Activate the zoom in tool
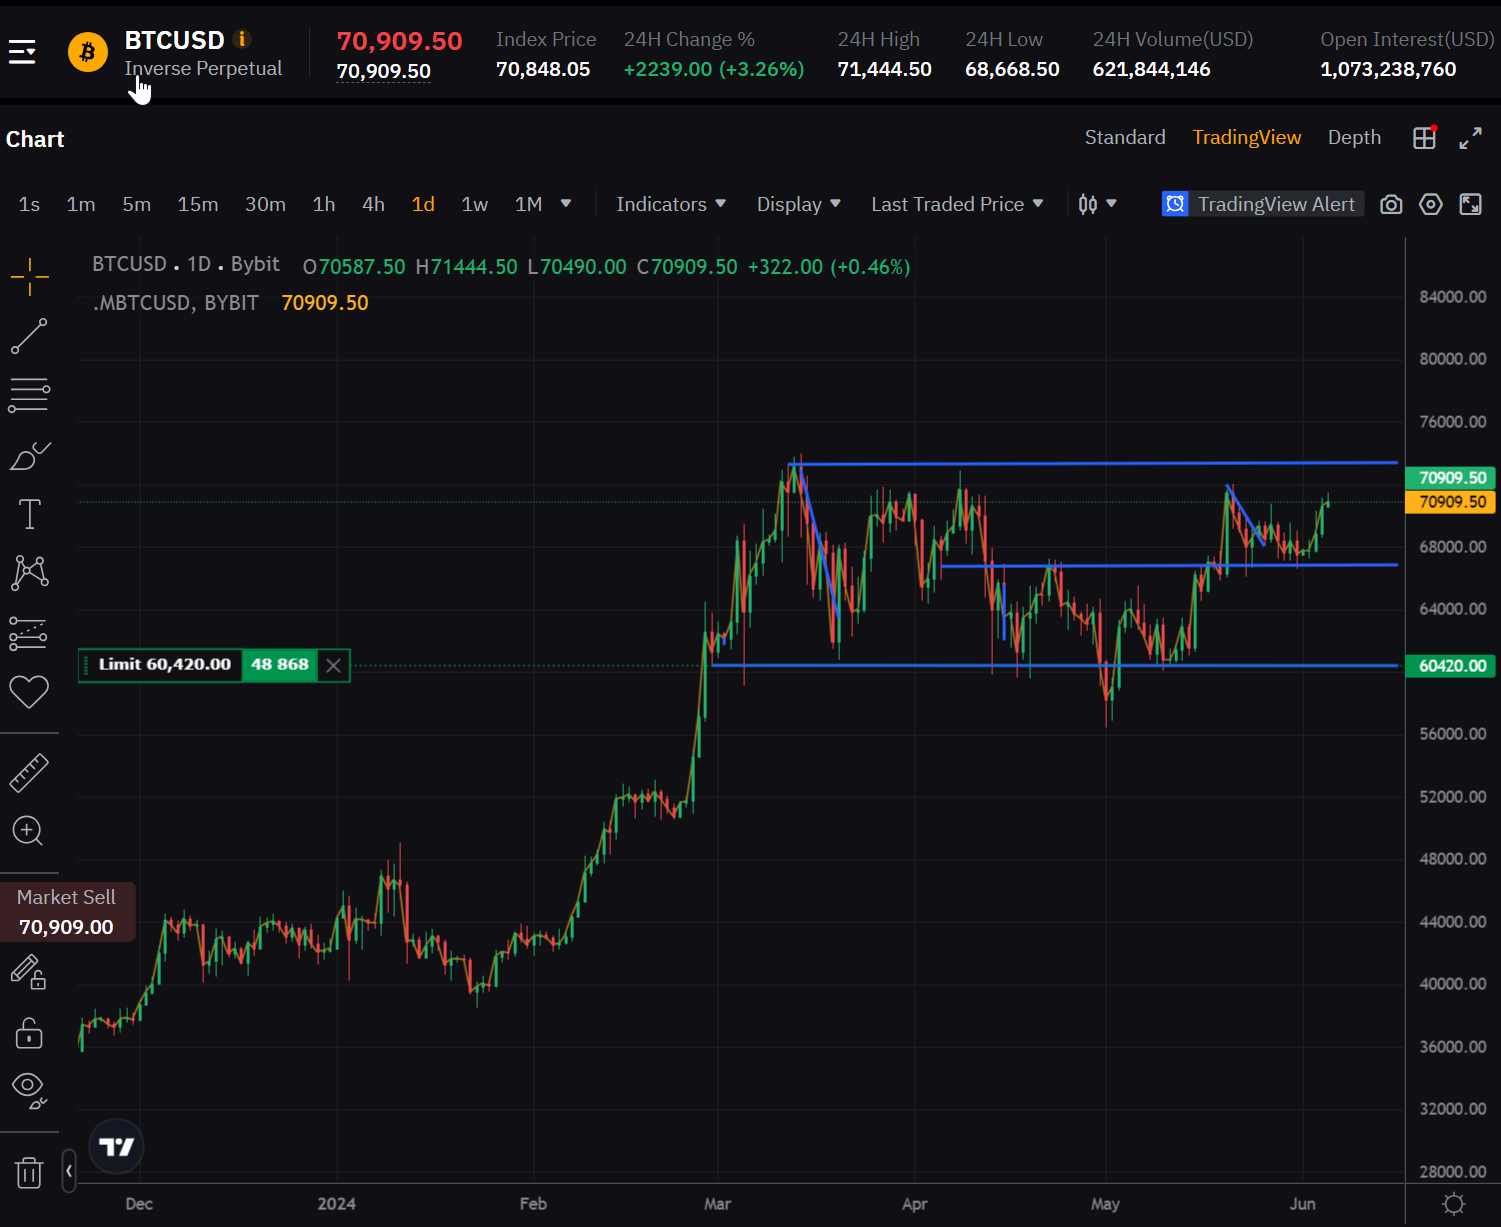The image size is (1501, 1227). [x=28, y=831]
